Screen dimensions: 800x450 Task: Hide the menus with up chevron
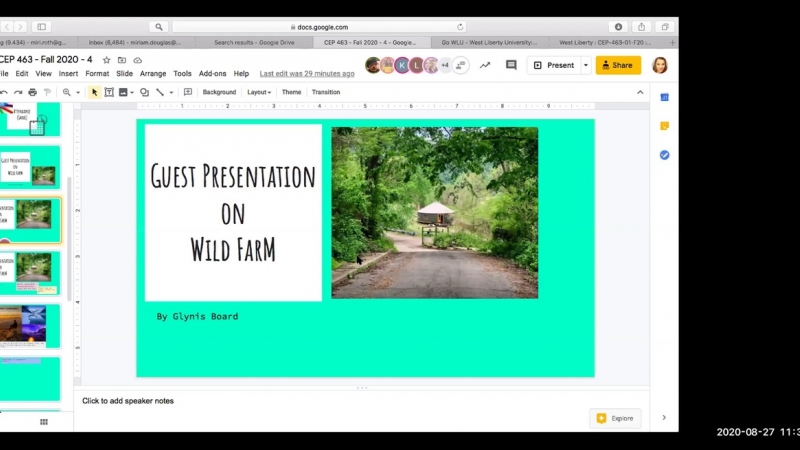(x=641, y=92)
